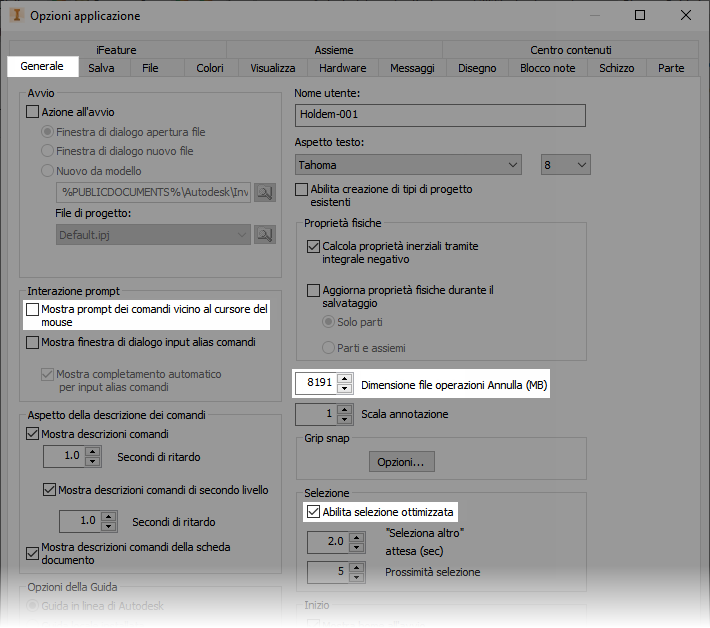Decrease the Seleziona altro wait time

(x=357, y=547)
